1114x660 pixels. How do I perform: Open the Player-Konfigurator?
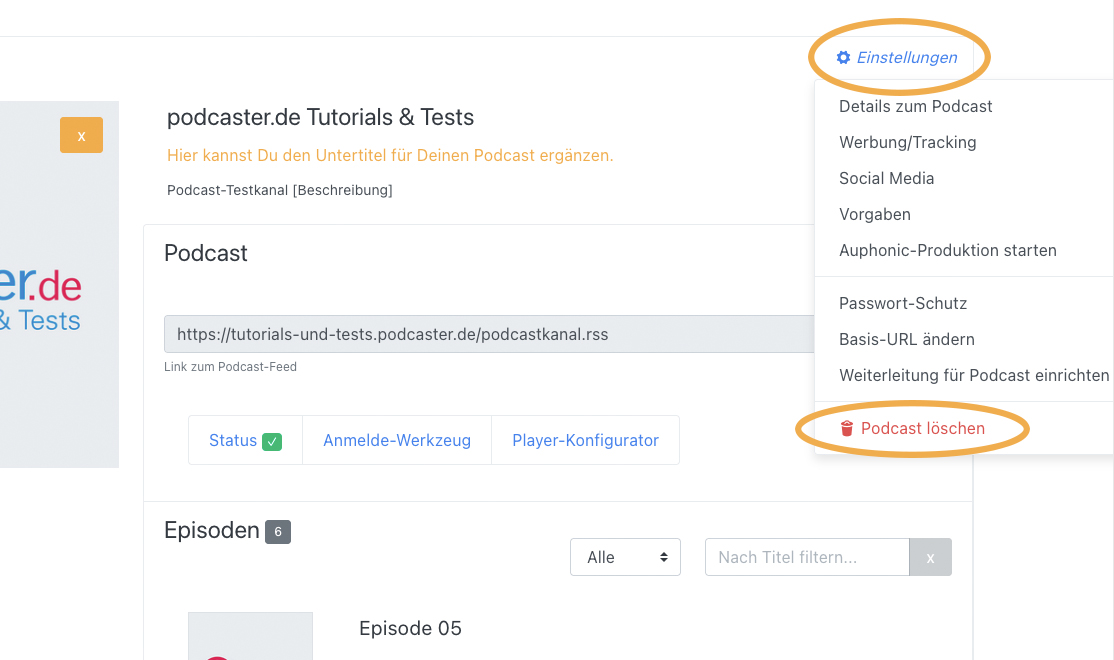point(585,440)
